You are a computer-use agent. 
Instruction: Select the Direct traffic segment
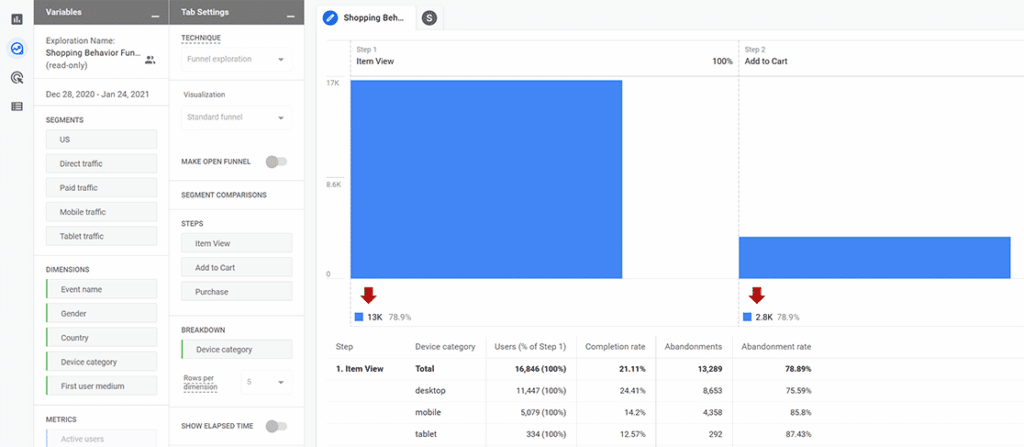101,163
